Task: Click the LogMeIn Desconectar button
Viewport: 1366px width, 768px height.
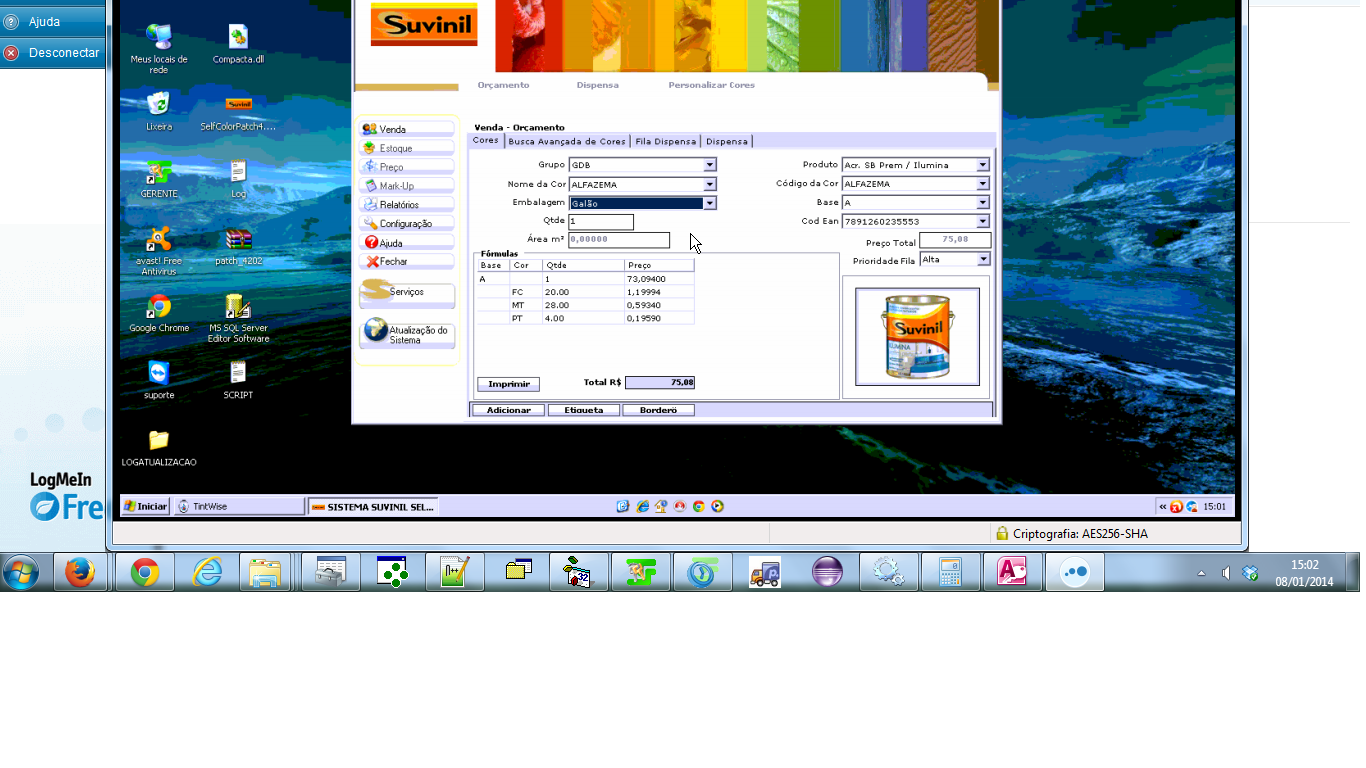Action: 51,53
